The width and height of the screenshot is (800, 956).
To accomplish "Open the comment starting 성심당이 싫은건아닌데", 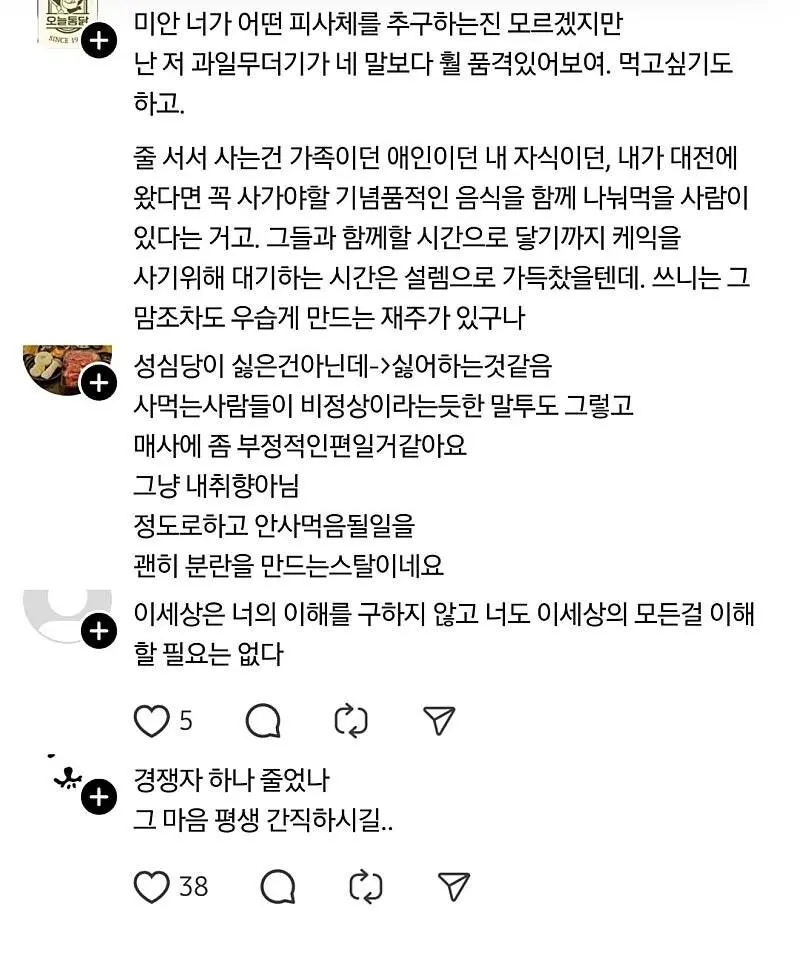I will [x=384, y=465].
